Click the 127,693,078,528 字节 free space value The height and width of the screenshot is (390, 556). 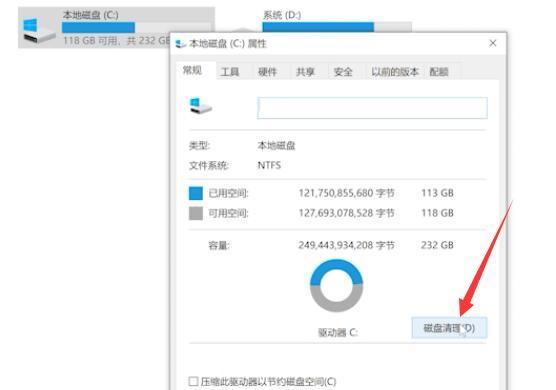click(x=346, y=213)
